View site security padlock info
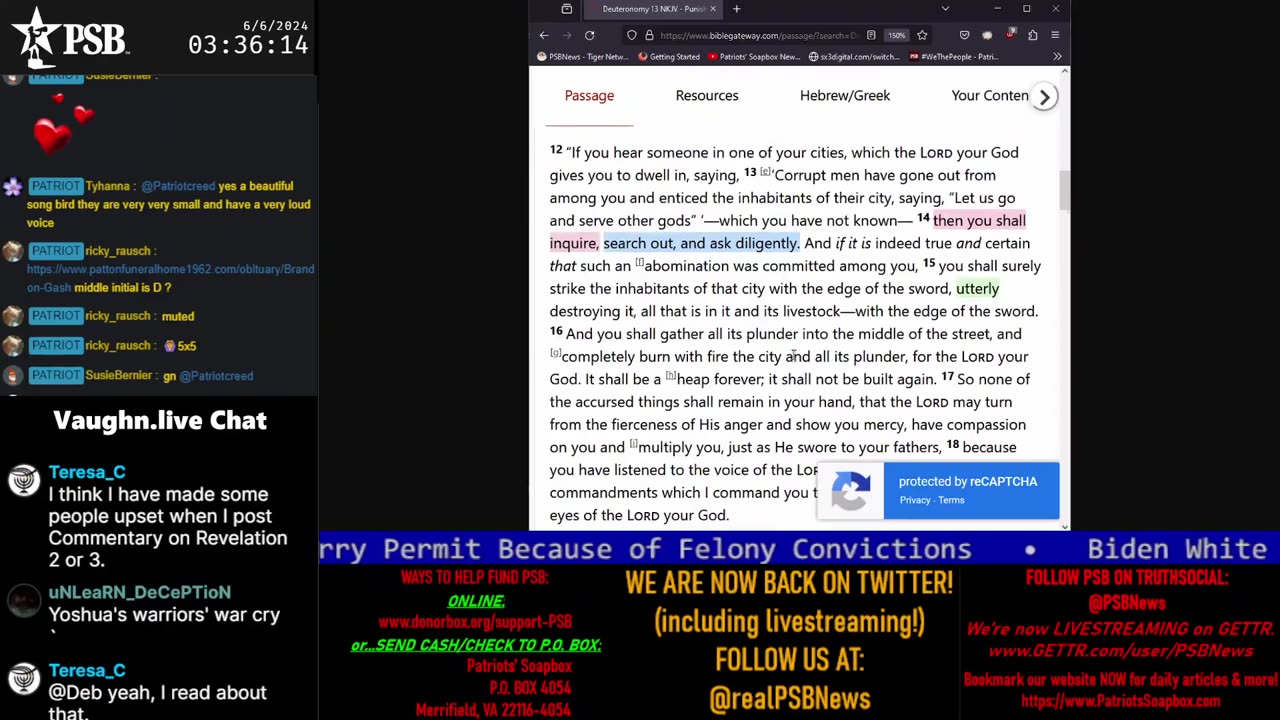 point(649,35)
